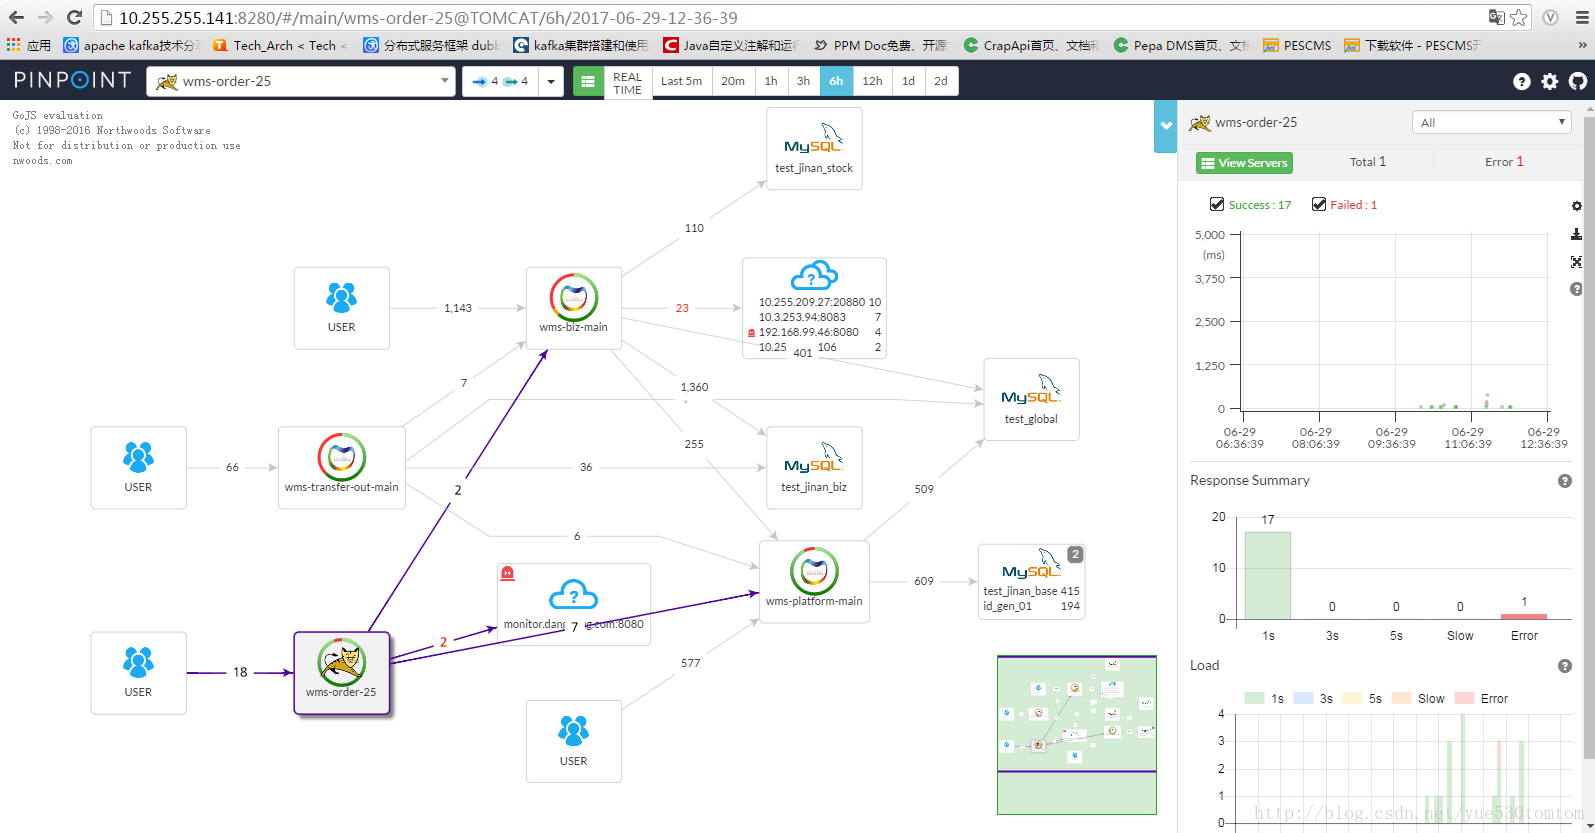The width and height of the screenshot is (1595, 833).
Task: Select the wms-transfer-out-main node
Action: pyautogui.click(x=341, y=467)
